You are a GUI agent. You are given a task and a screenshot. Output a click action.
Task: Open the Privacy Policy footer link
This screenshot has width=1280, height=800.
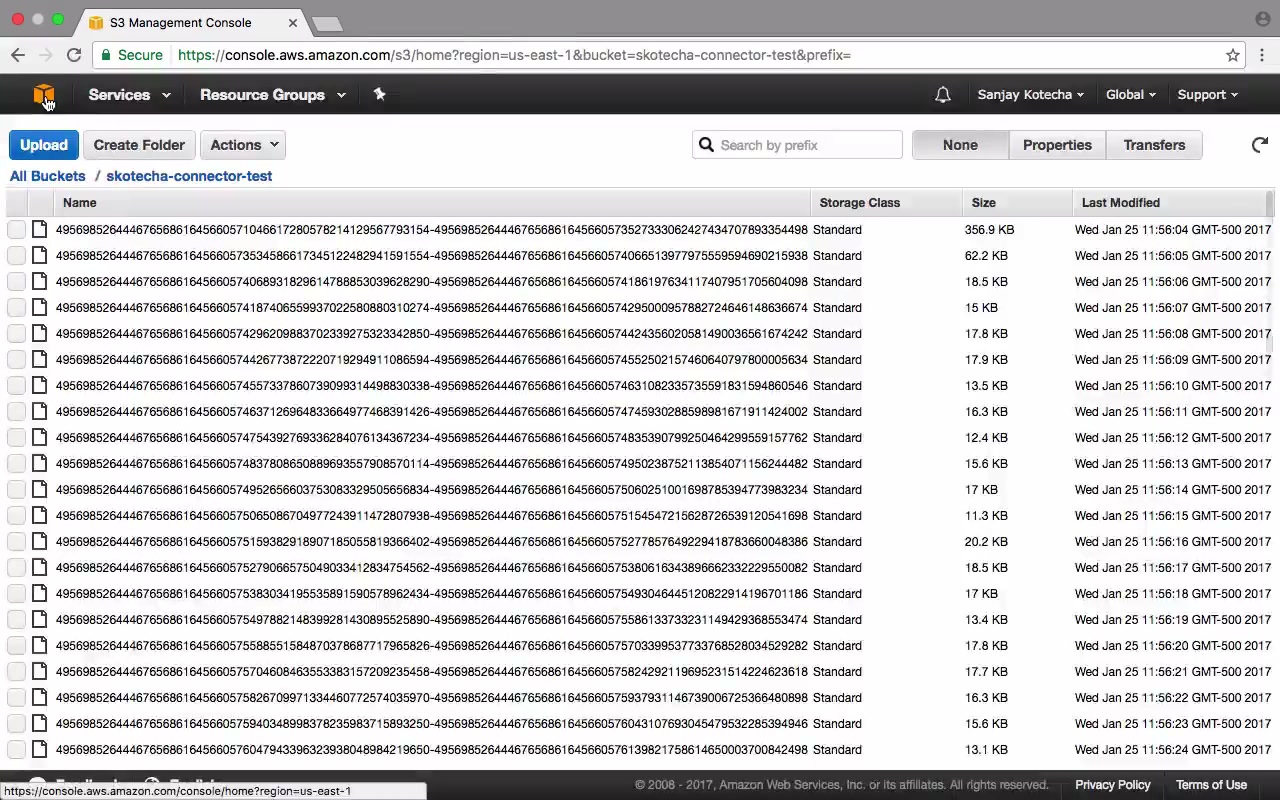(1113, 785)
